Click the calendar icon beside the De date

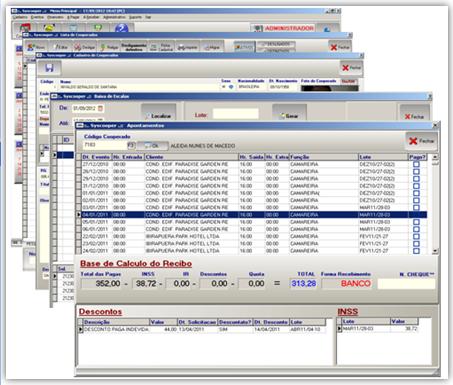coord(100,108)
